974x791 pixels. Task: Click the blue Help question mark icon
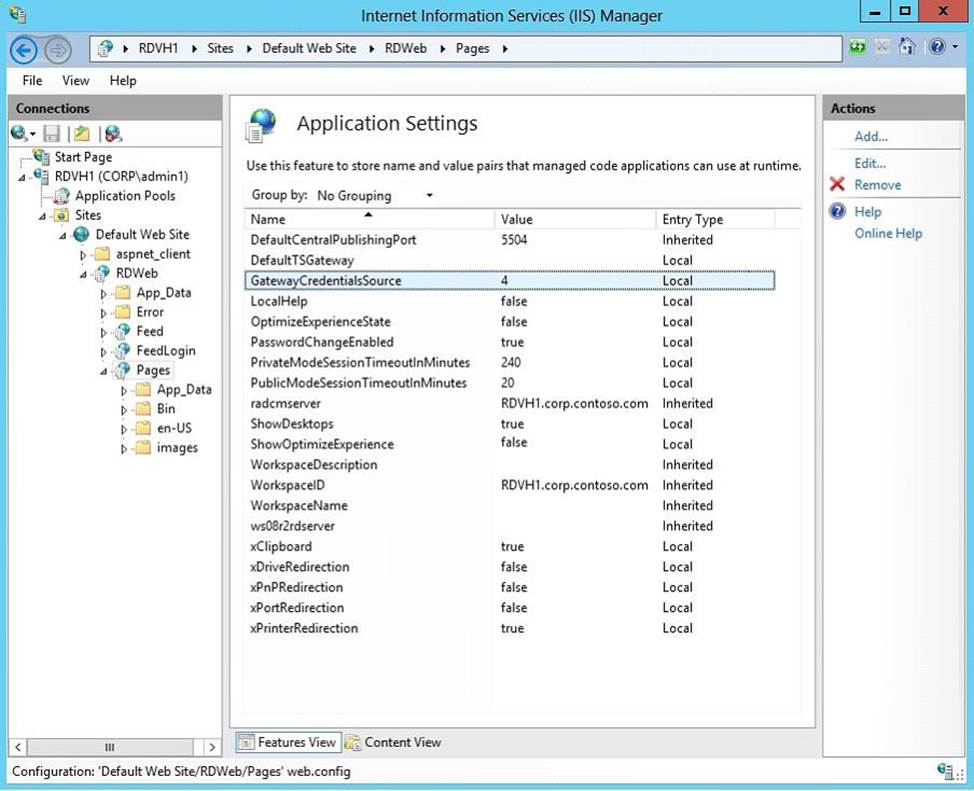pos(837,212)
